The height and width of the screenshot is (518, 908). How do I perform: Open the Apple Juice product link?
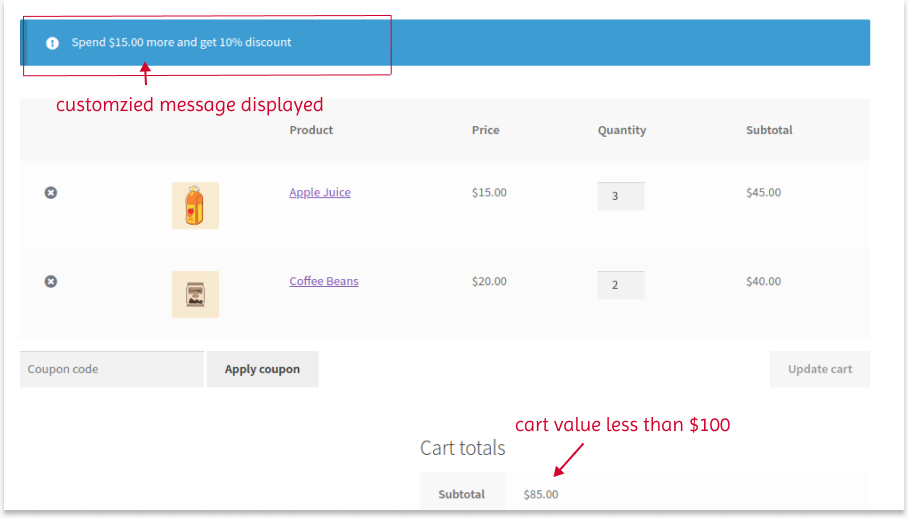tap(320, 192)
